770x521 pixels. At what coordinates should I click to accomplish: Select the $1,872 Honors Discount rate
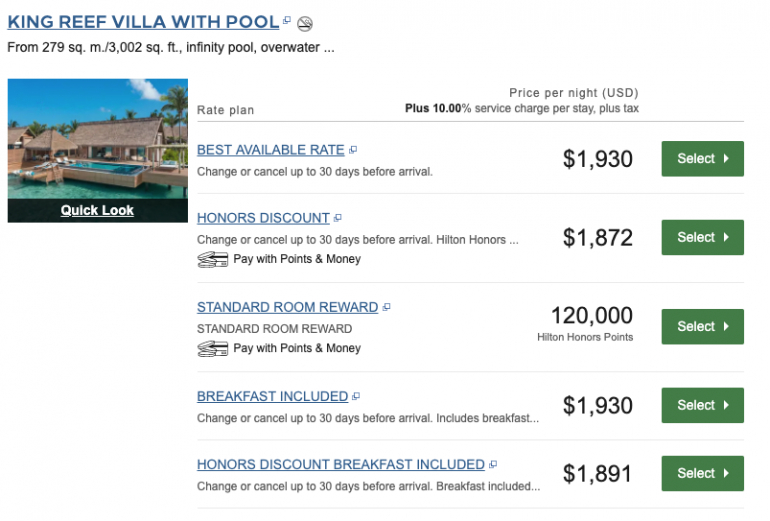702,237
